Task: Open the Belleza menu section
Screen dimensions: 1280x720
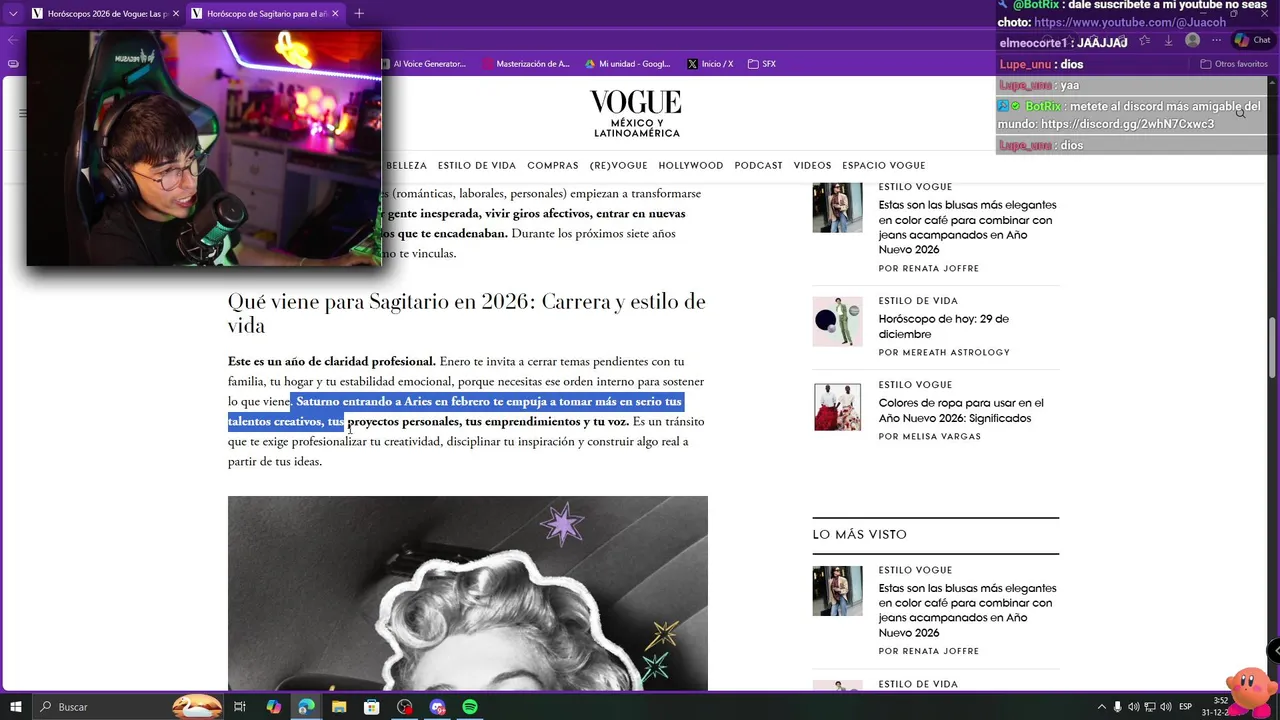Action: coord(406,166)
